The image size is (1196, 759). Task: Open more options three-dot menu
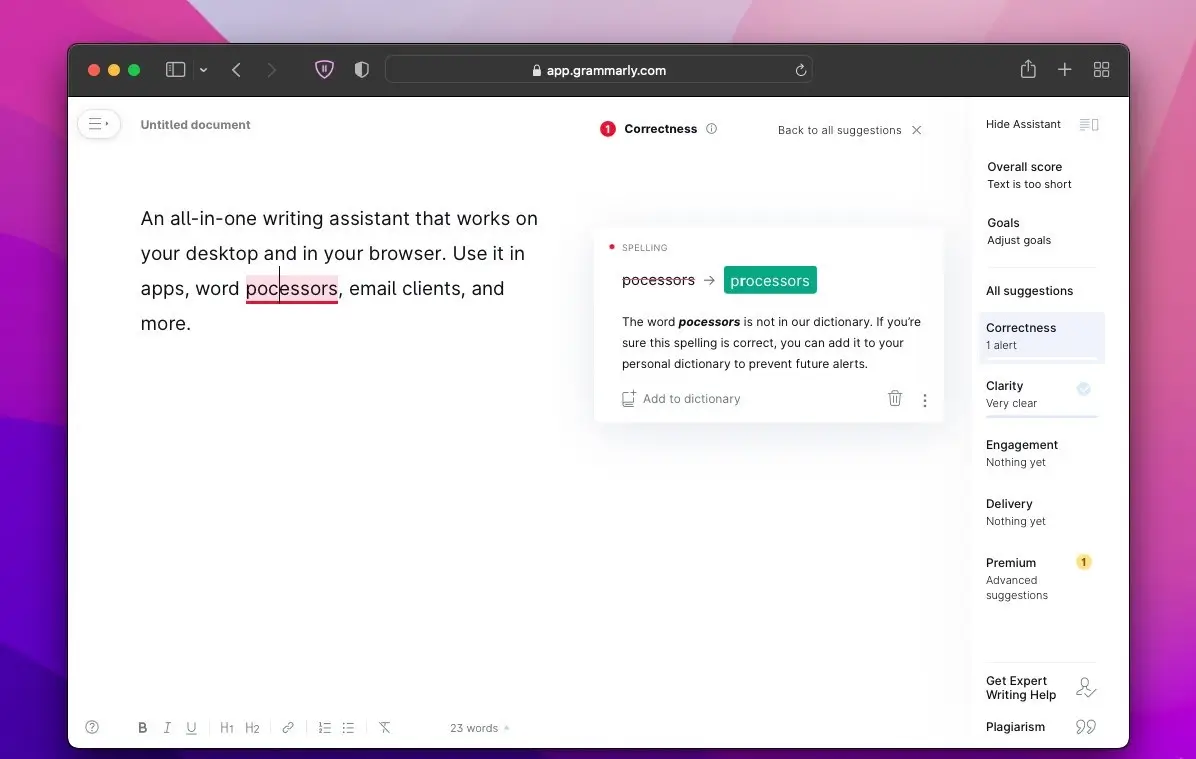click(924, 400)
